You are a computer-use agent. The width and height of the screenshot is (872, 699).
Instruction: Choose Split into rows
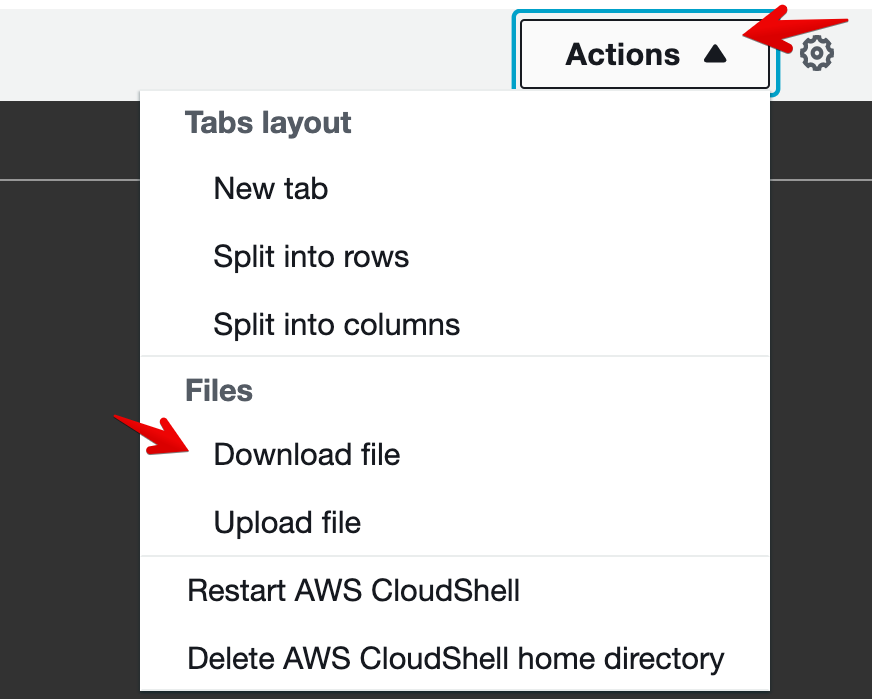311,257
